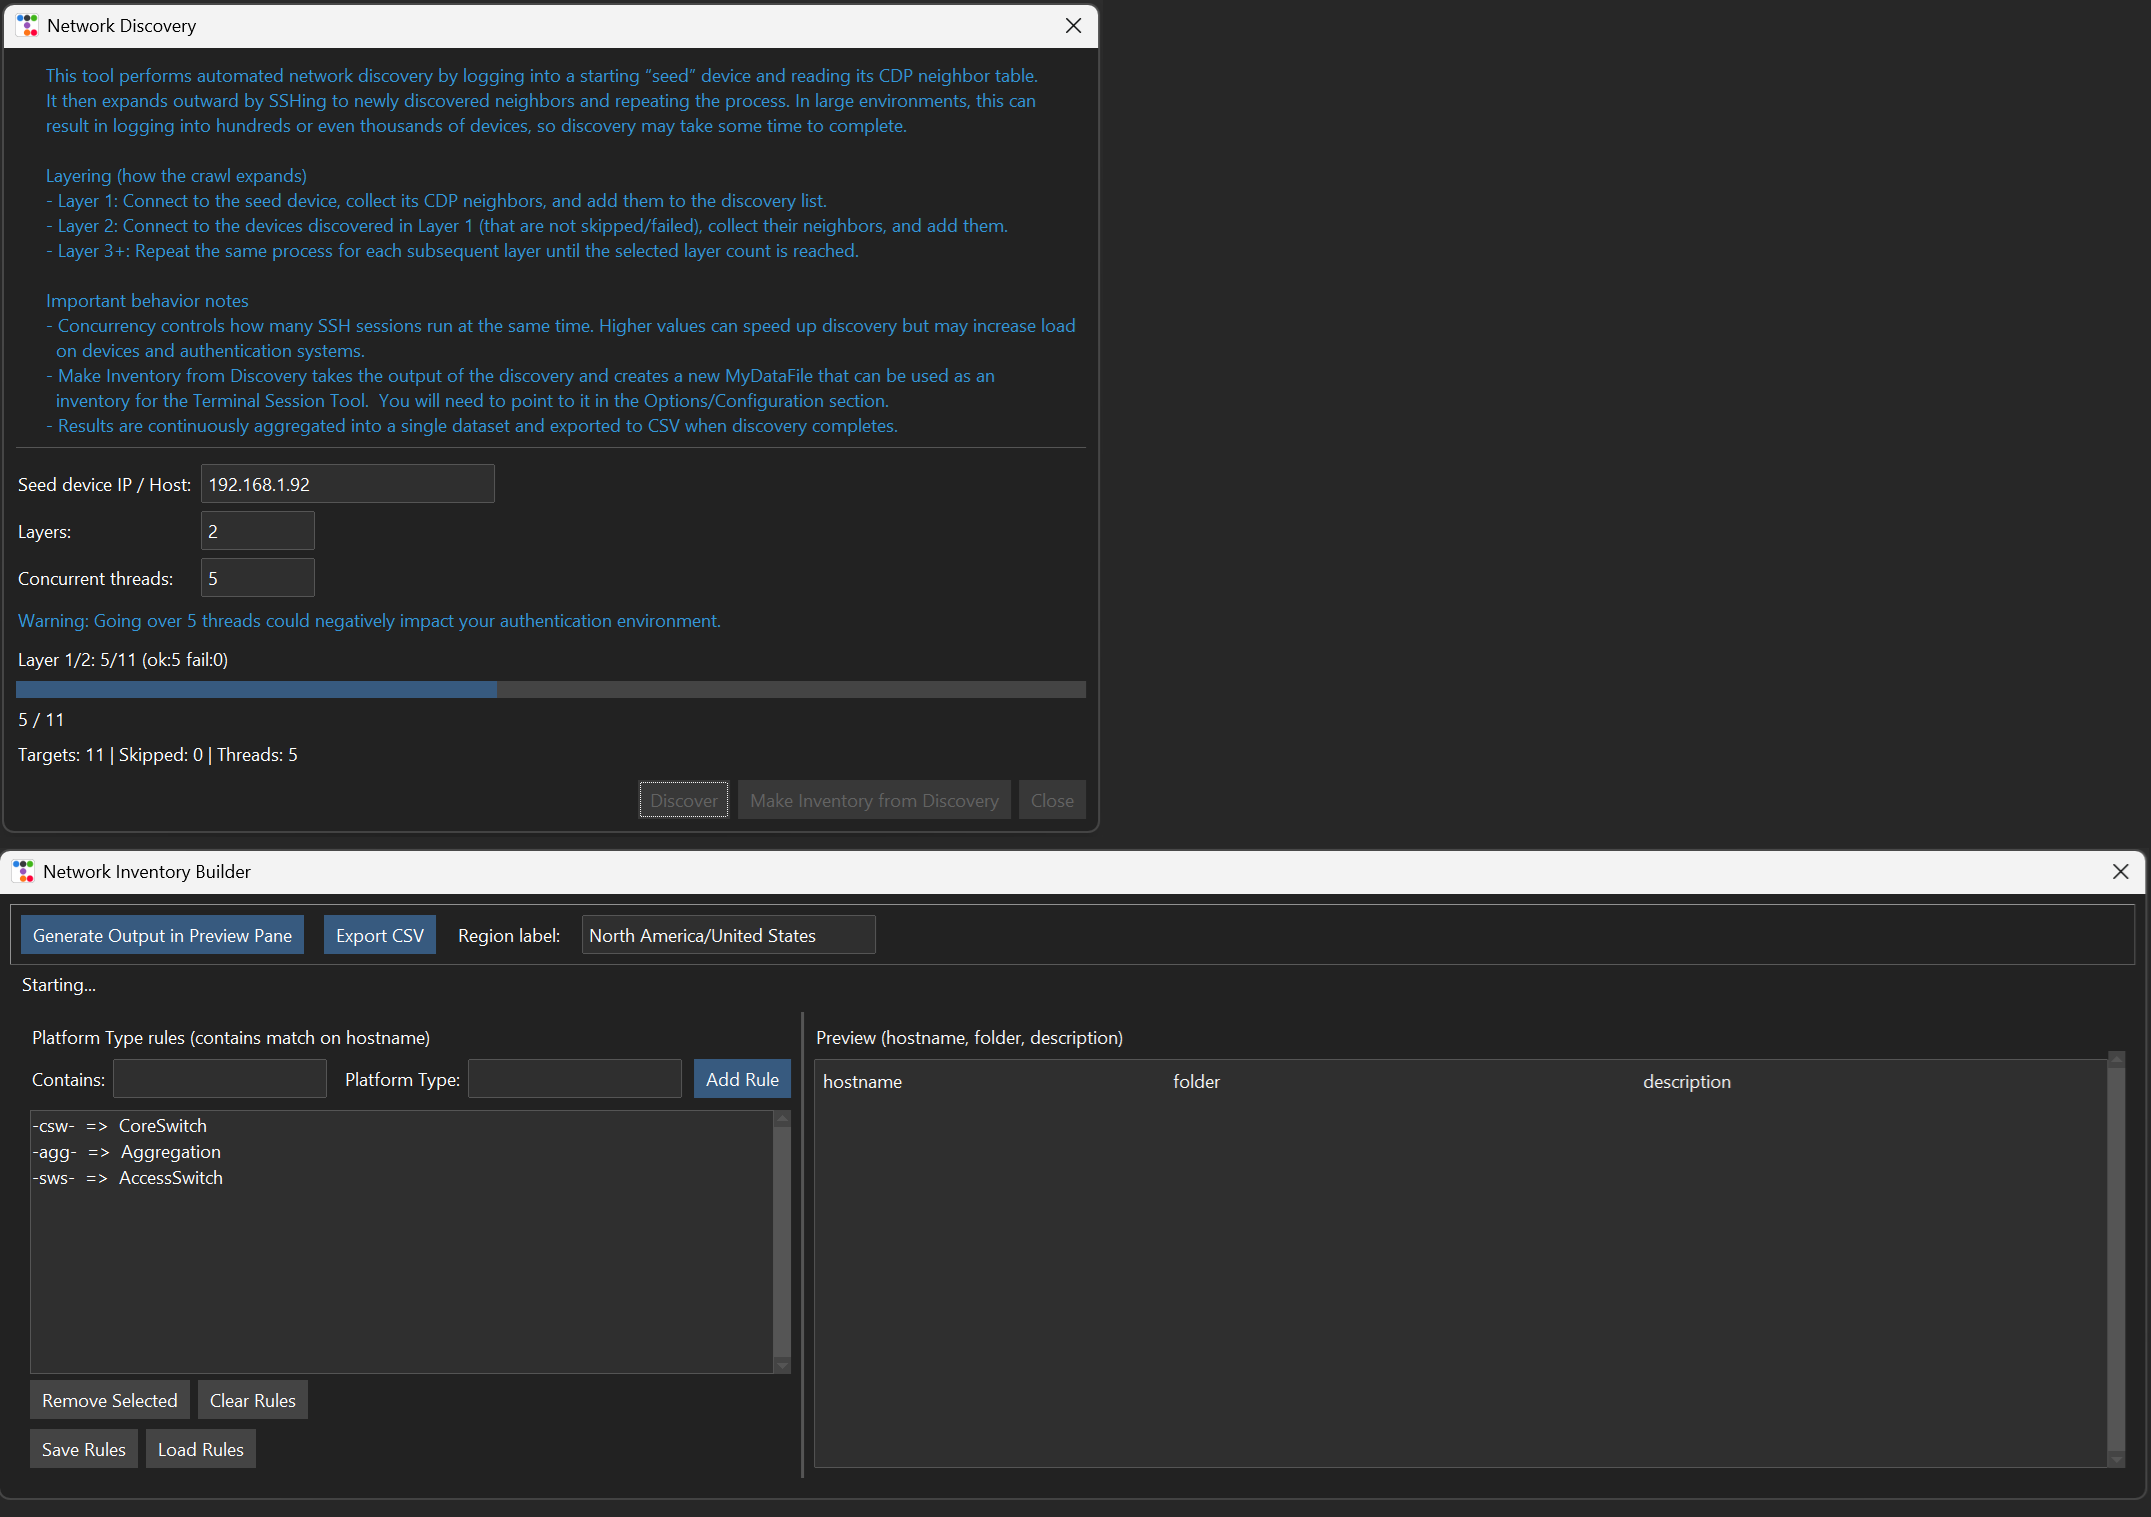Click the Export CSV button
Screen dimensions: 2151x1517
tap(379, 935)
